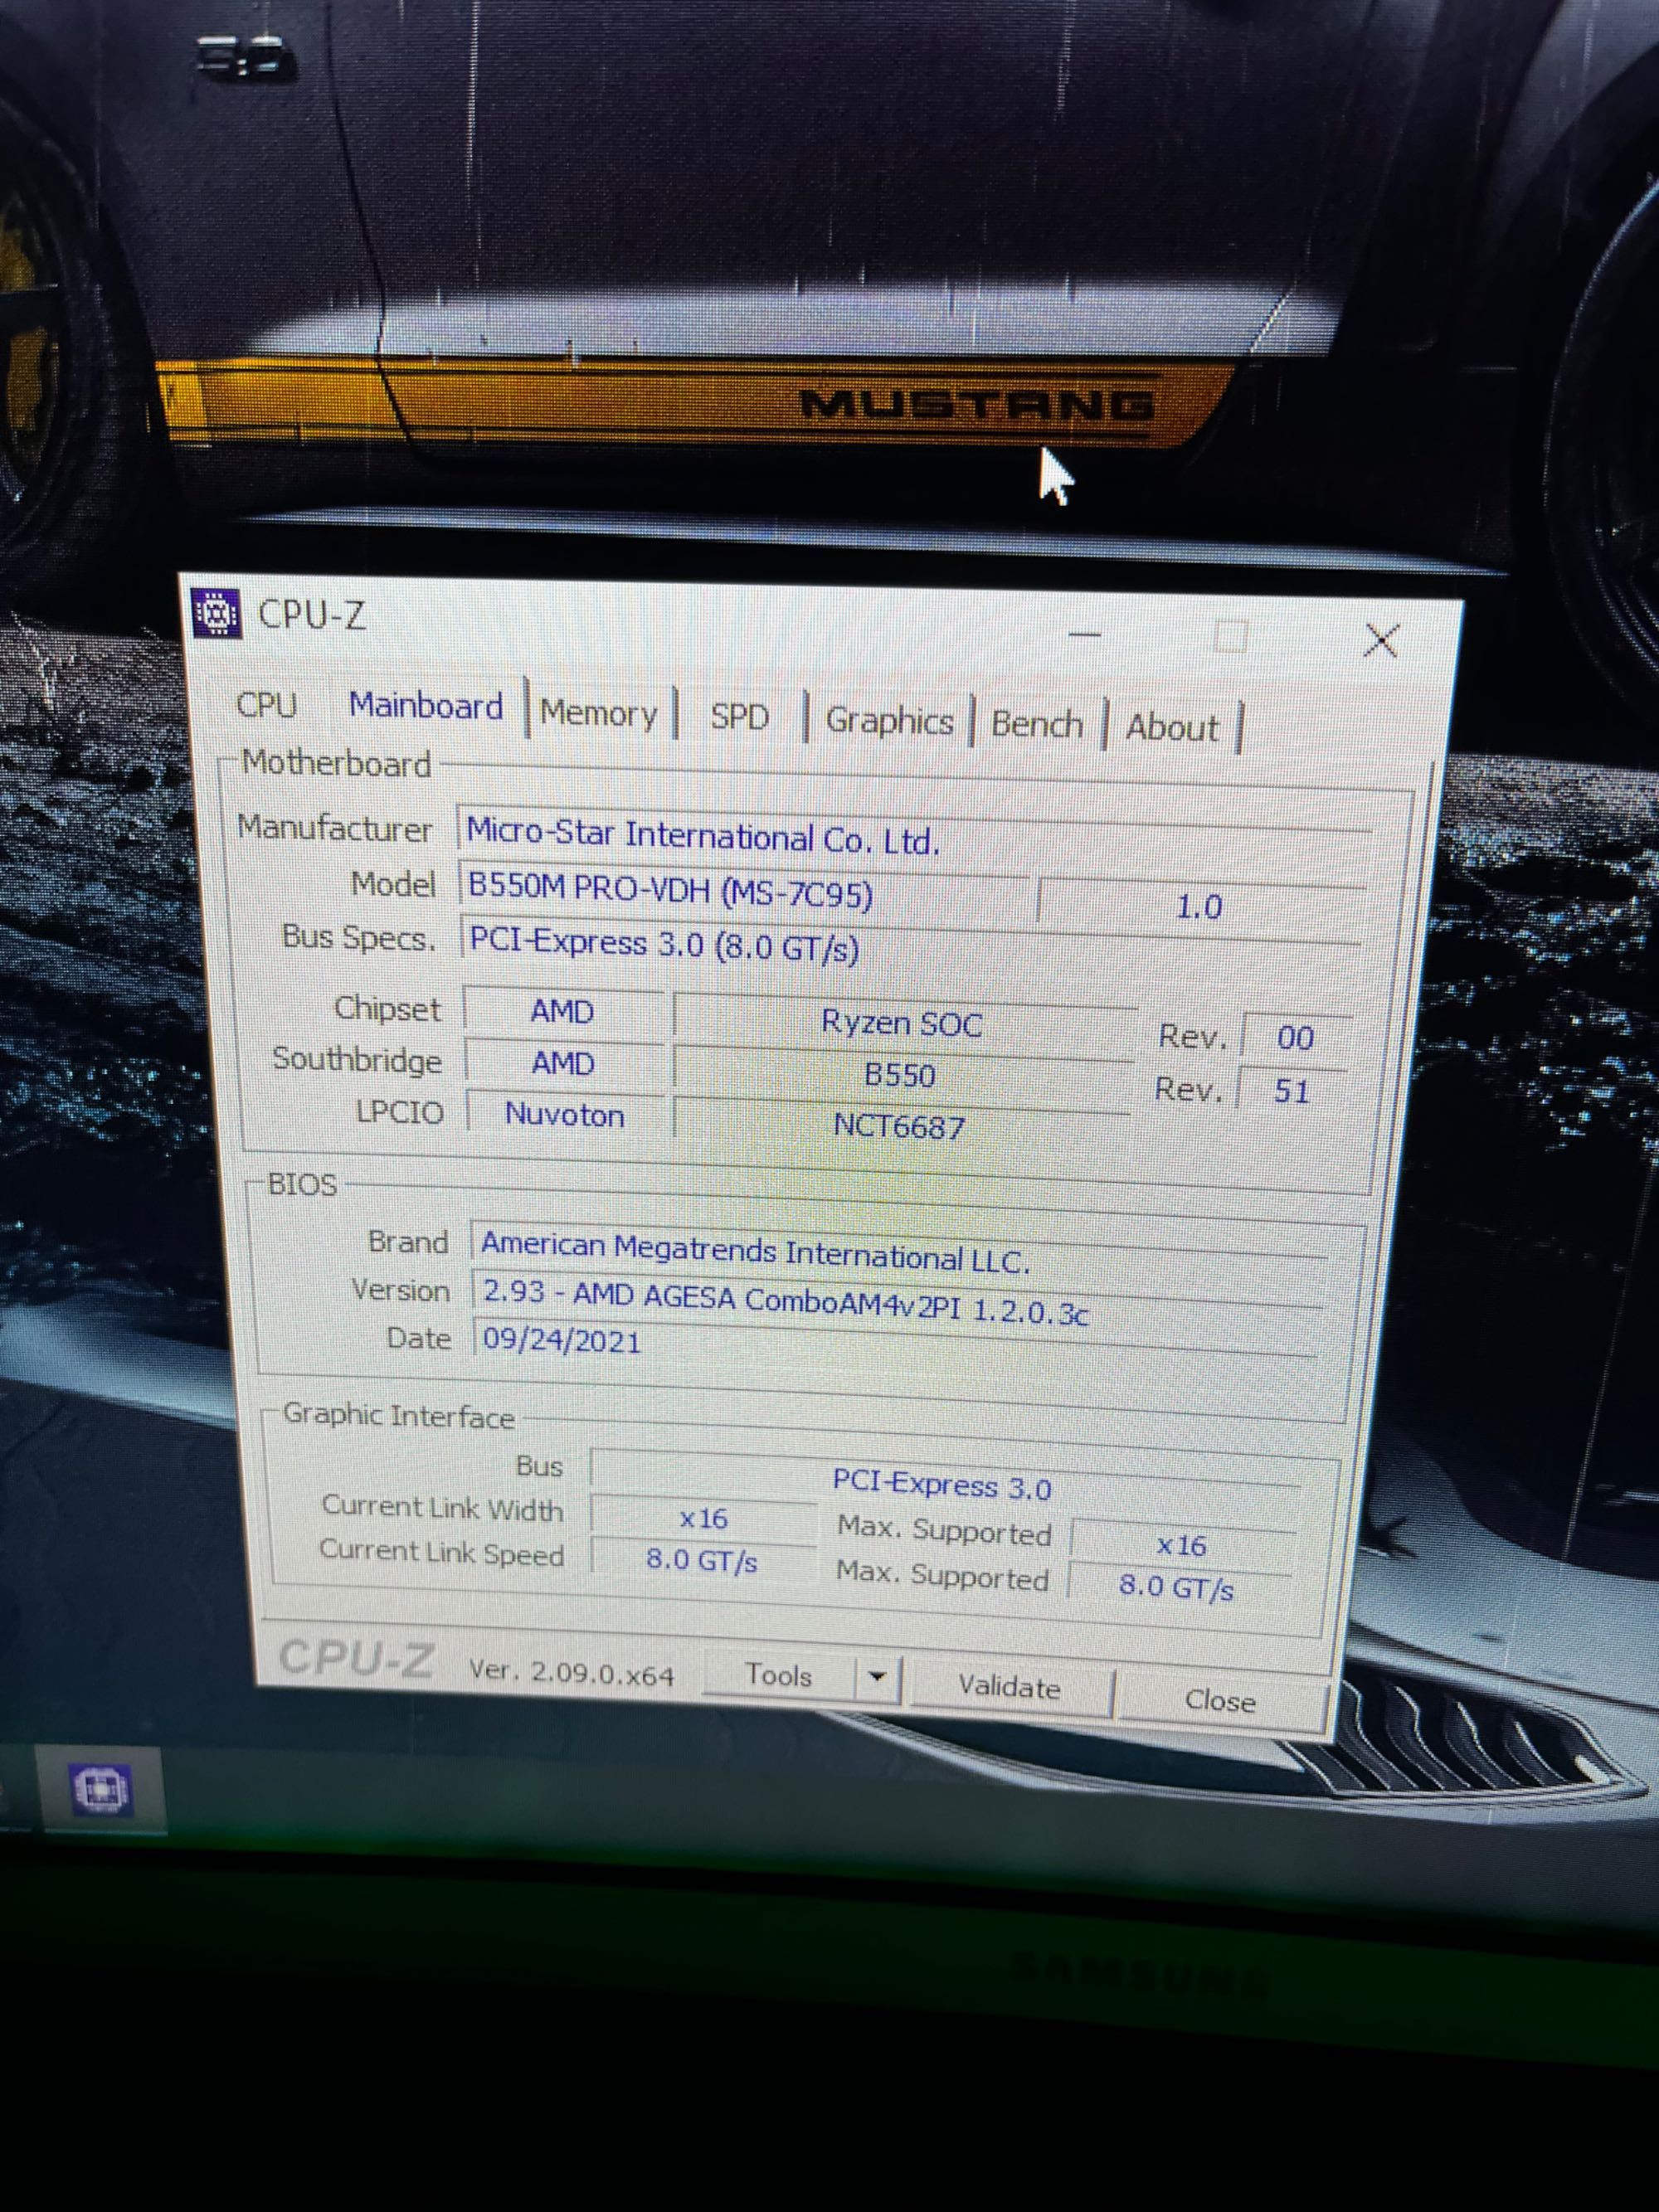Close CPU-Z with the X button
The width and height of the screenshot is (1659, 2212).
(1381, 640)
